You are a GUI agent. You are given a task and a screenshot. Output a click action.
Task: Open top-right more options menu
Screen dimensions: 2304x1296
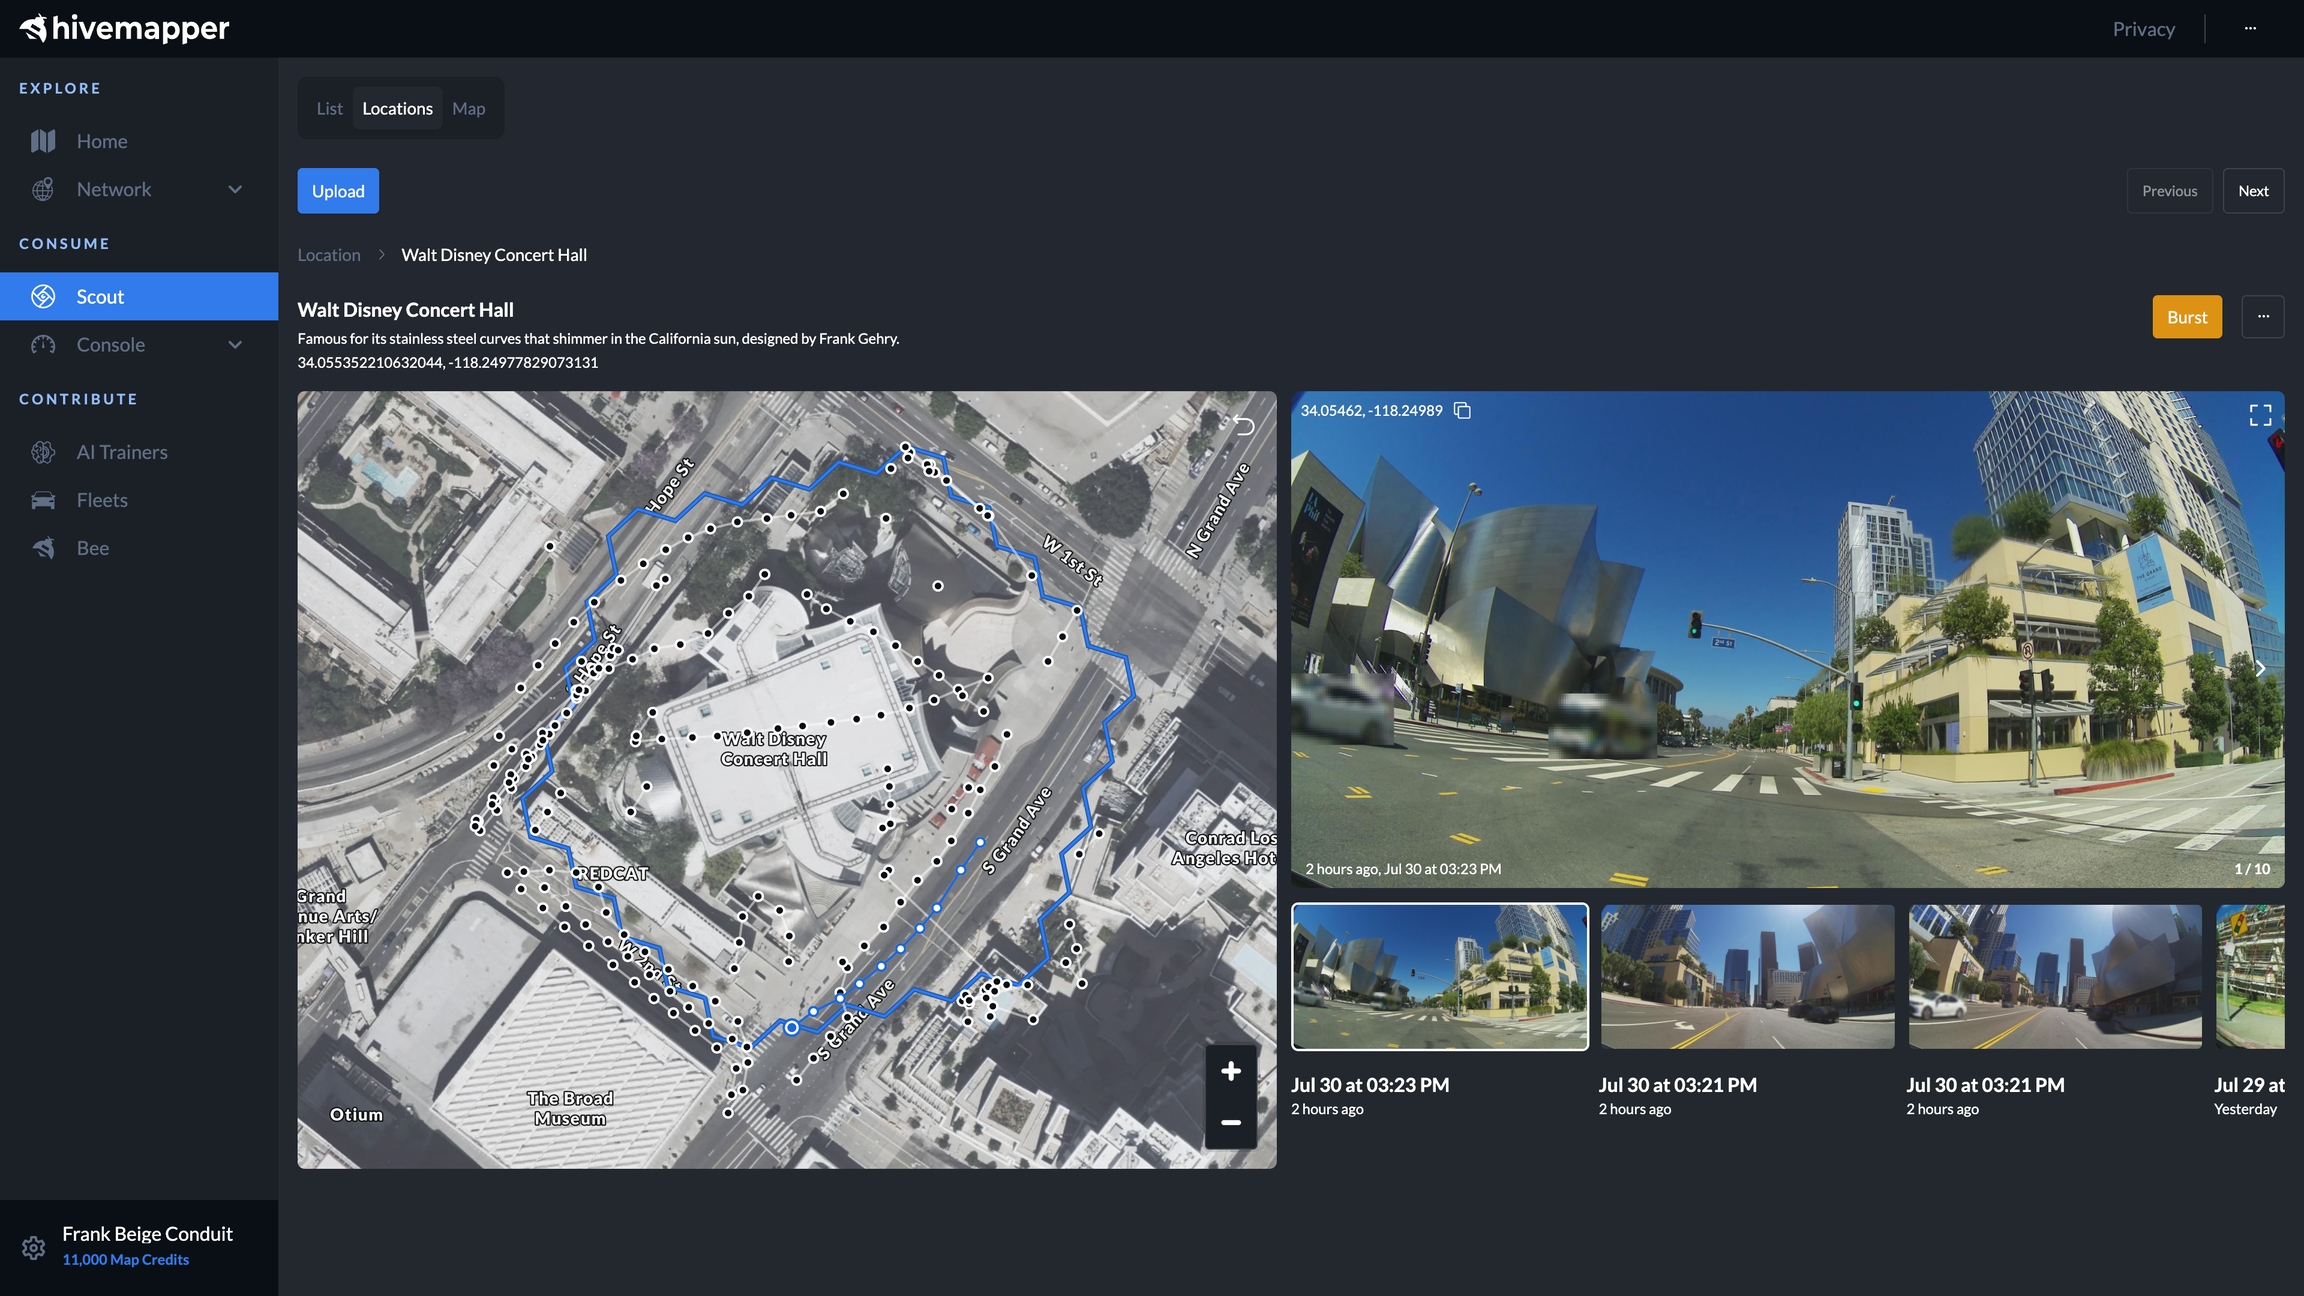(2250, 28)
